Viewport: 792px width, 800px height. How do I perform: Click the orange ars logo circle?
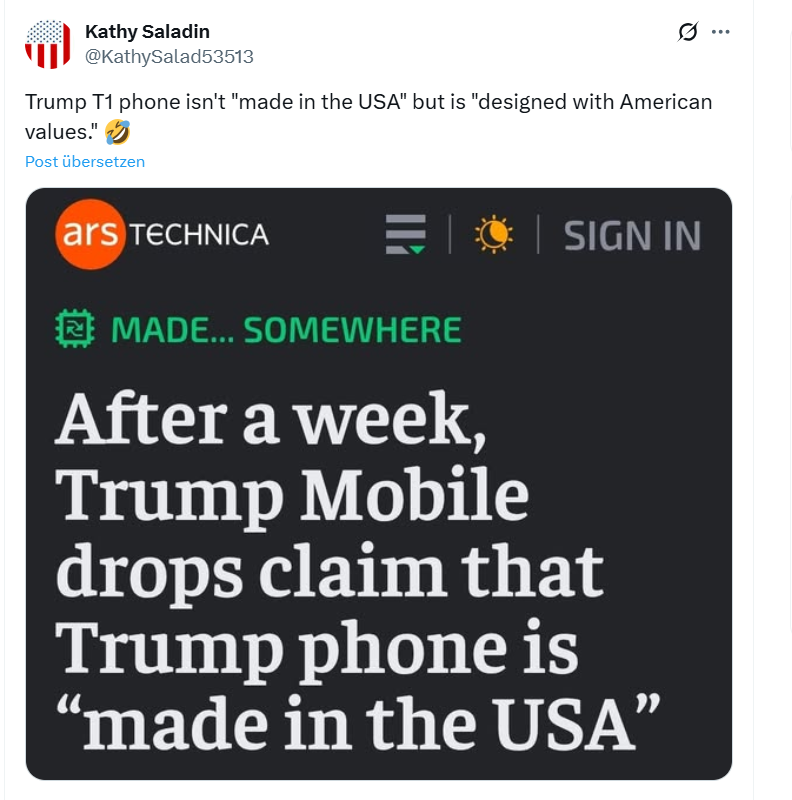click(90, 235)
